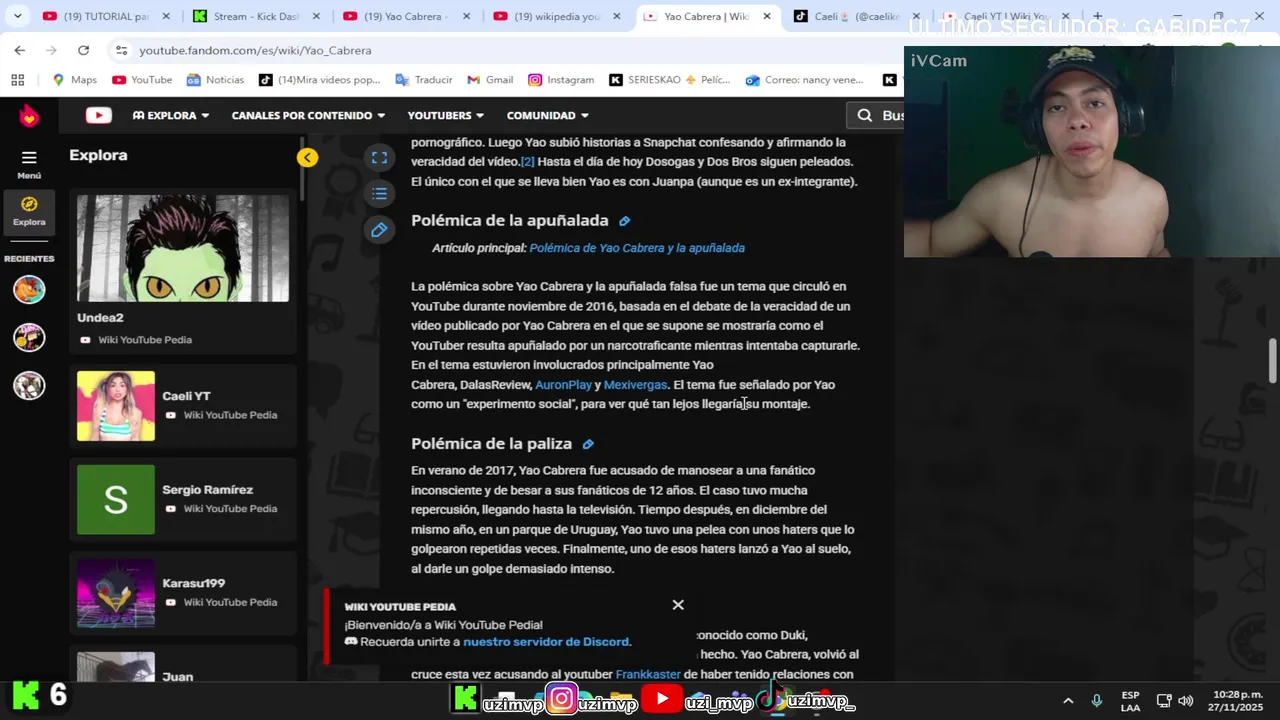Image resolution: width=1280 pixels, height=720 pixels.
Task: Reload the current page
Action: click(83, 50)
